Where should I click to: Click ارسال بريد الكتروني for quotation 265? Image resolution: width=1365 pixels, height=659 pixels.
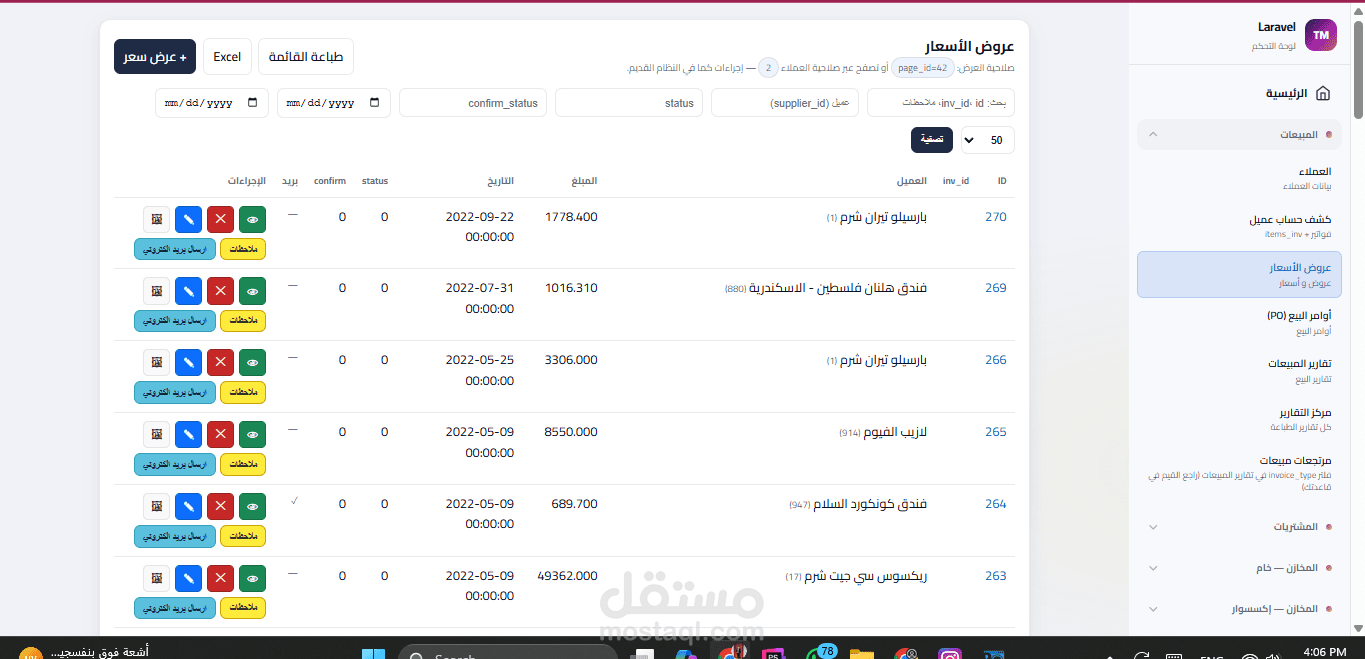tap(175, 464)
